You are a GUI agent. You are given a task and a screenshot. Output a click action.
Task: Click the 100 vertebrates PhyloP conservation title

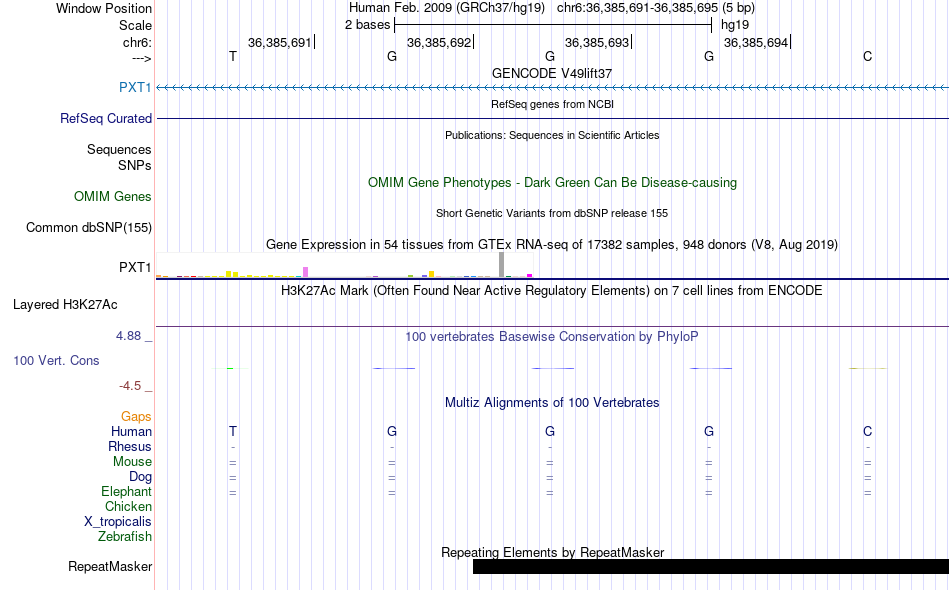(x=552, y=336)
